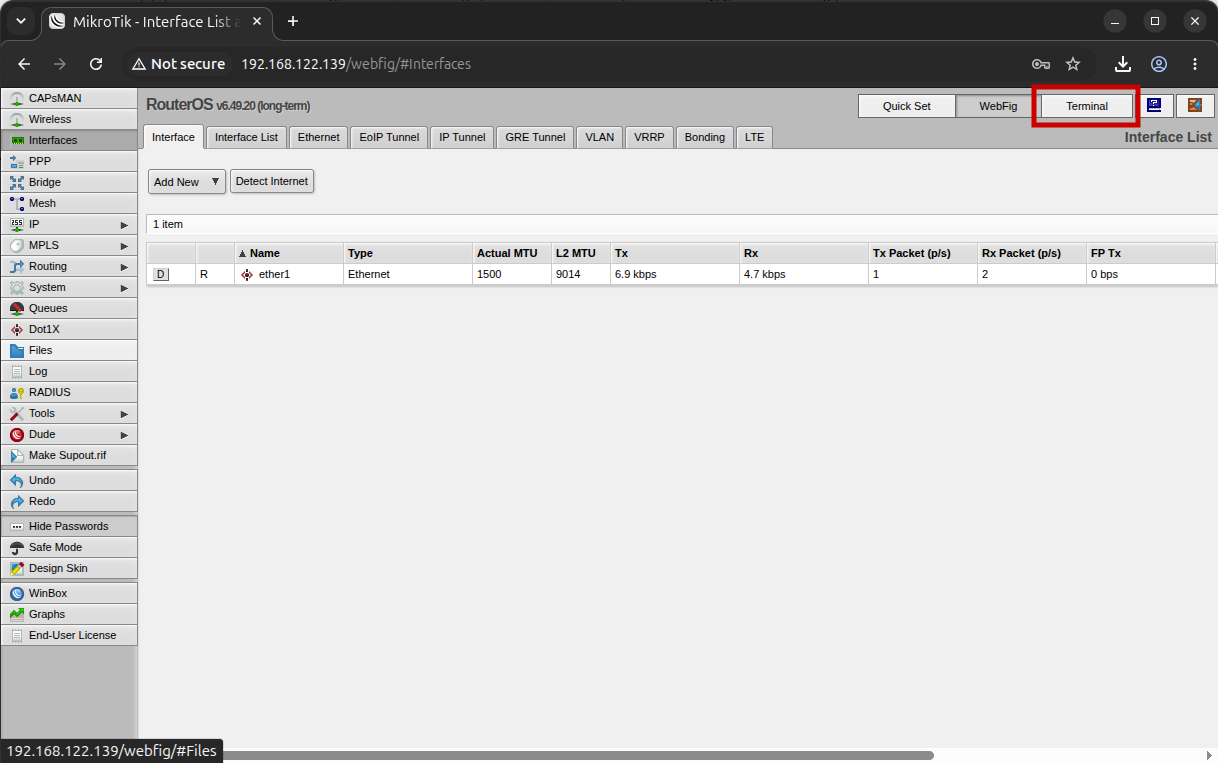The image size is (1218, 763).
Task: Click the Dot1X sidebar icon
Action: coord(17,329)
